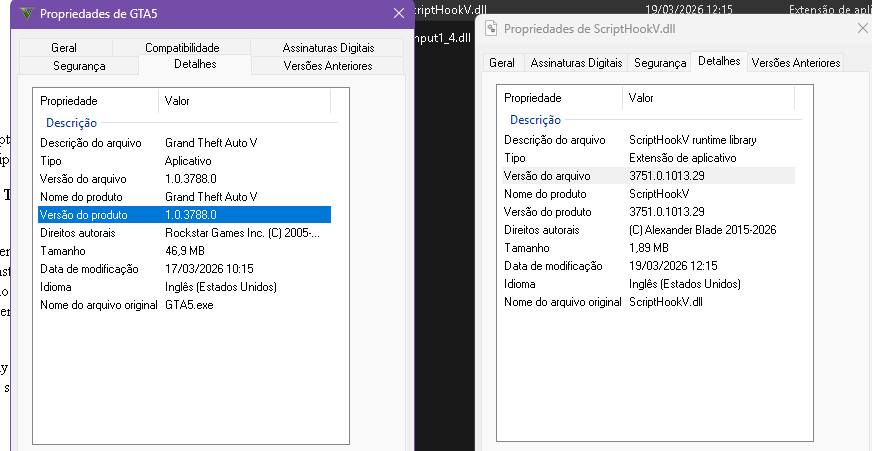Click the GTA5 title bar icon
872x451 pixels.
[27, 13]
